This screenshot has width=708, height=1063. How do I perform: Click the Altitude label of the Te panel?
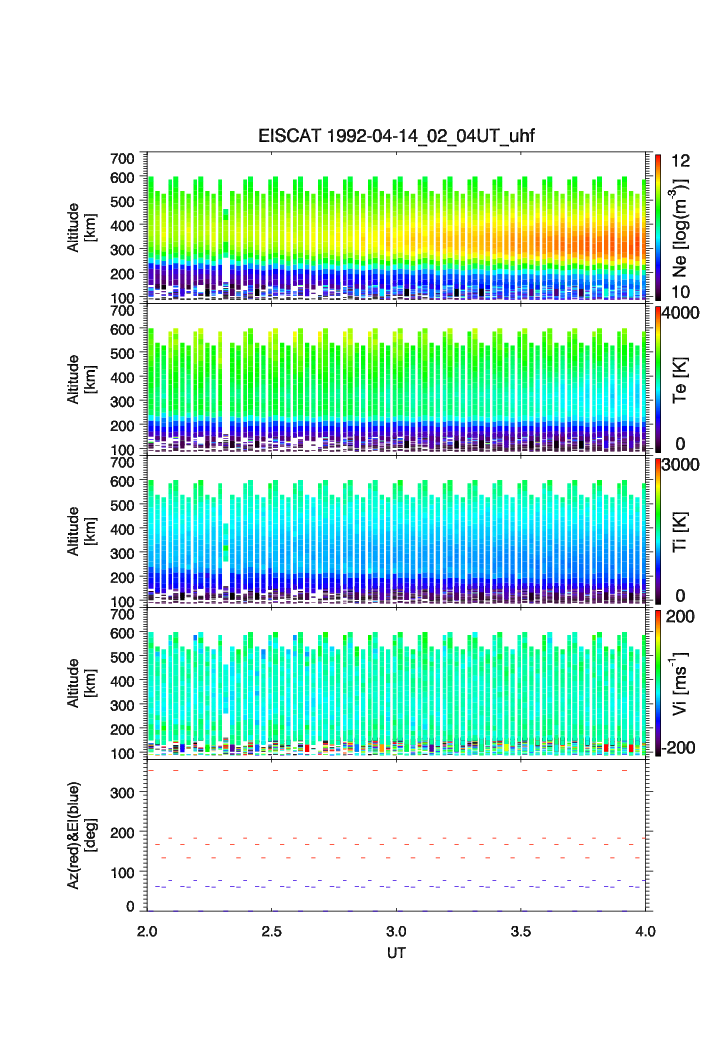click(x=81, y=380)
